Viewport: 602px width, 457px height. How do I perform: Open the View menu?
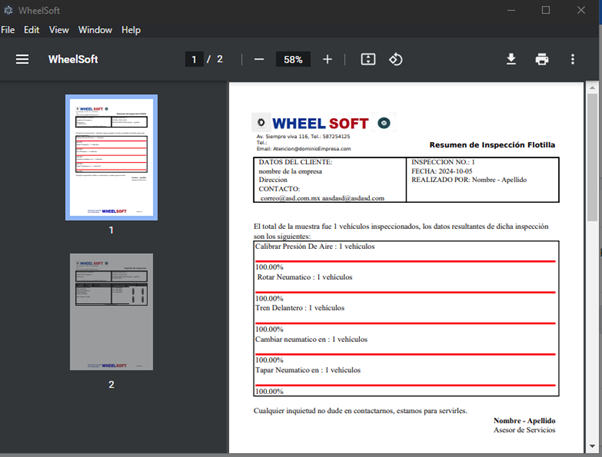coord(59,30)
